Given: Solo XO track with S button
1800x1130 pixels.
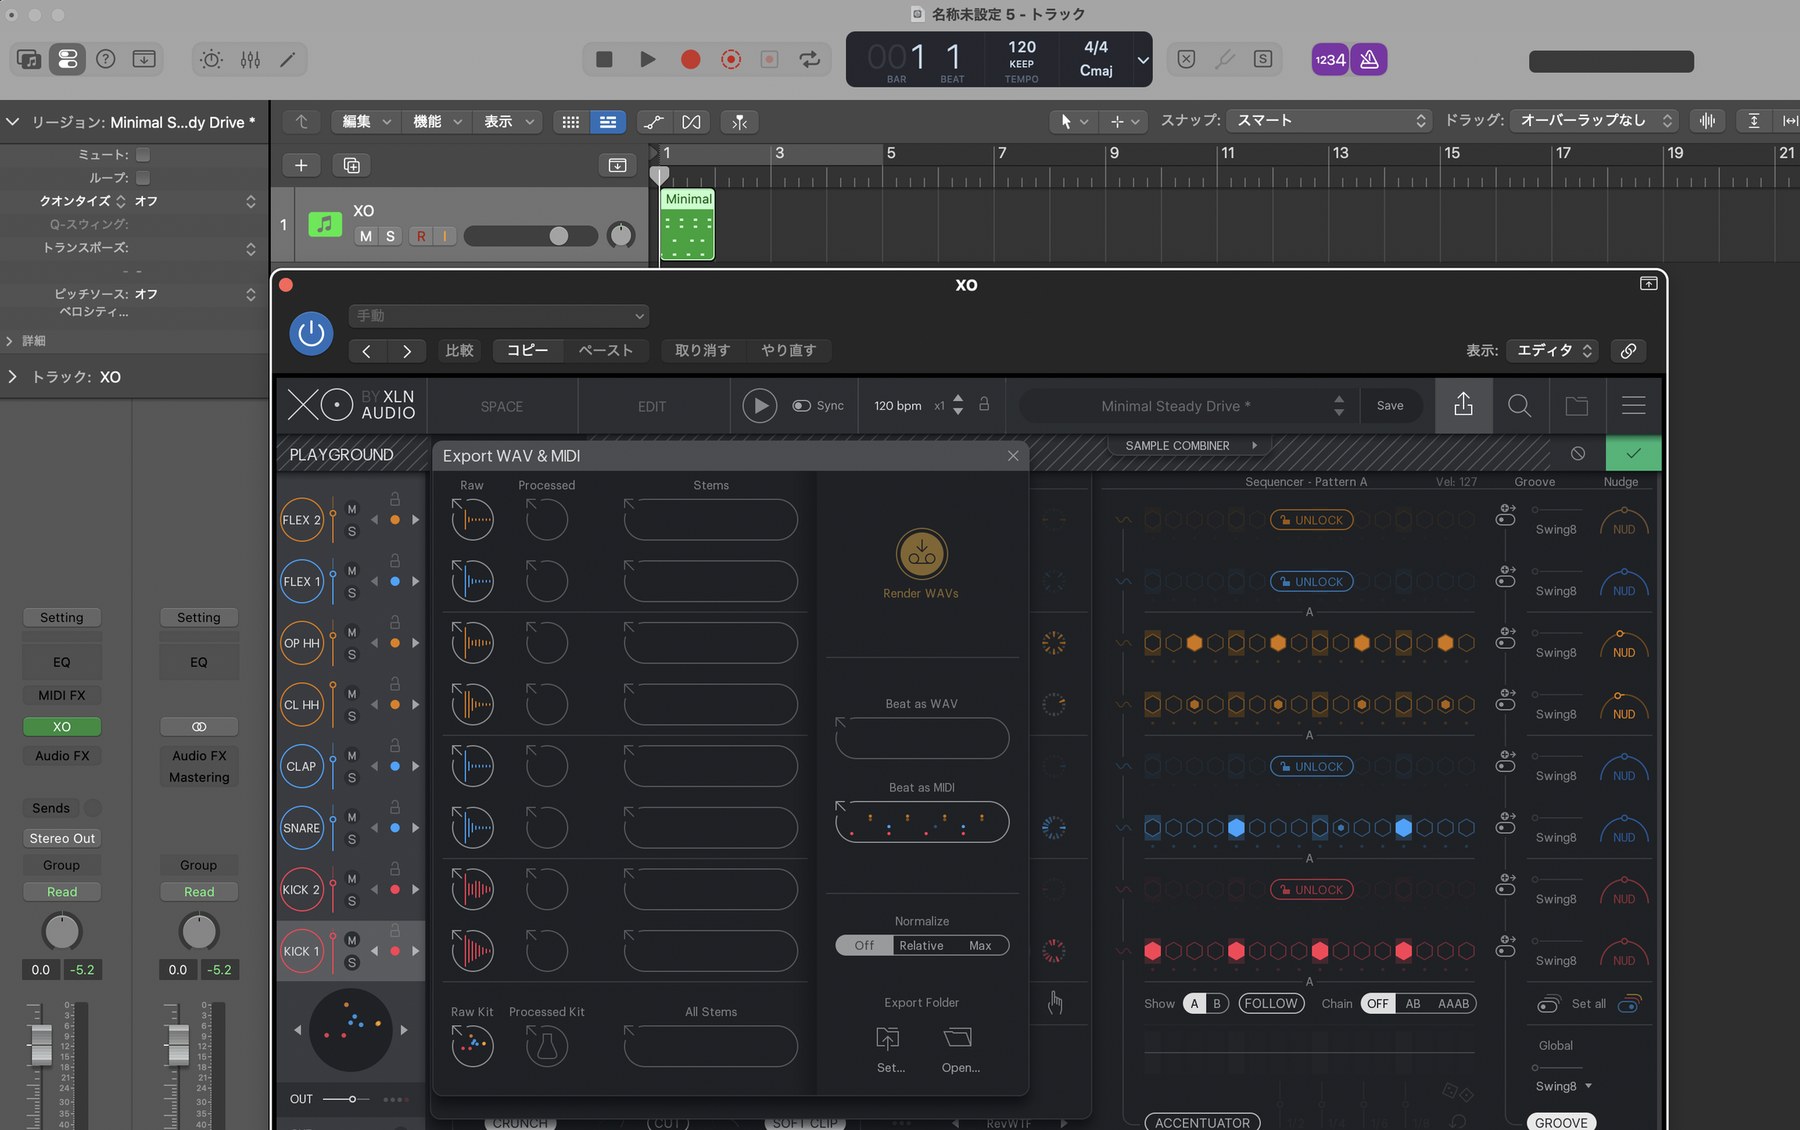Looking at the screenshot, I should click(x=390, y=237).
